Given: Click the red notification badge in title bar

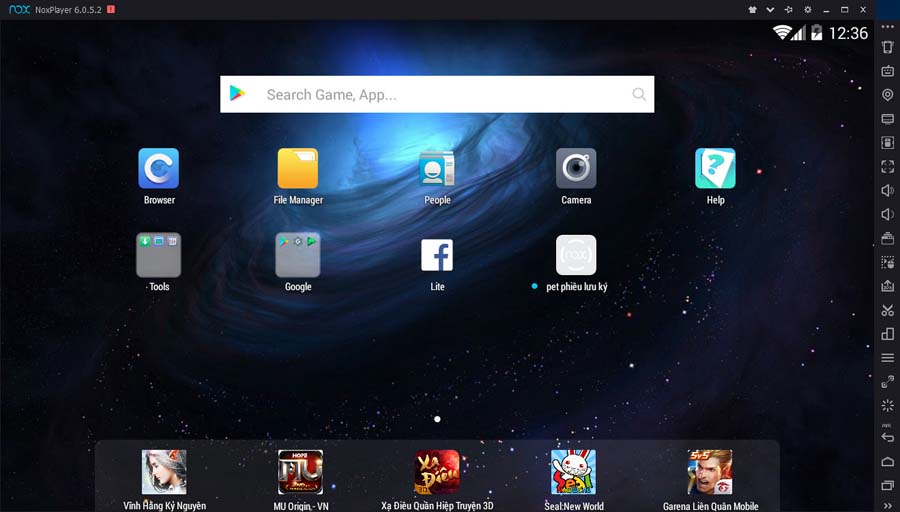Looking at the screenshot, I should [x=111, y=9].
